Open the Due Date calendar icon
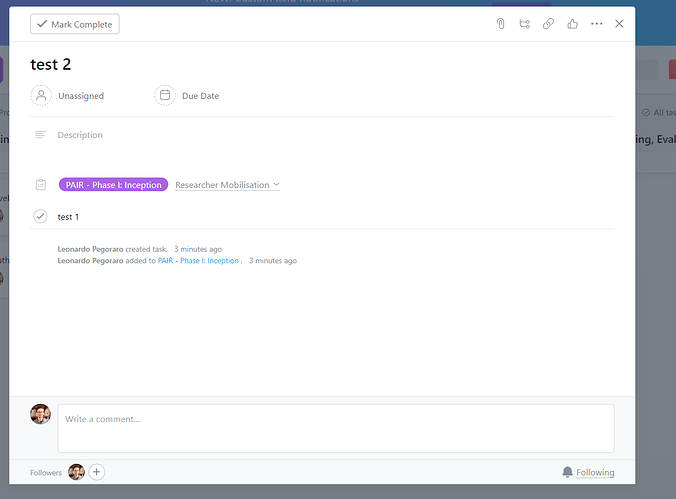This screenshot has height=499, width=676. [165, 95]
